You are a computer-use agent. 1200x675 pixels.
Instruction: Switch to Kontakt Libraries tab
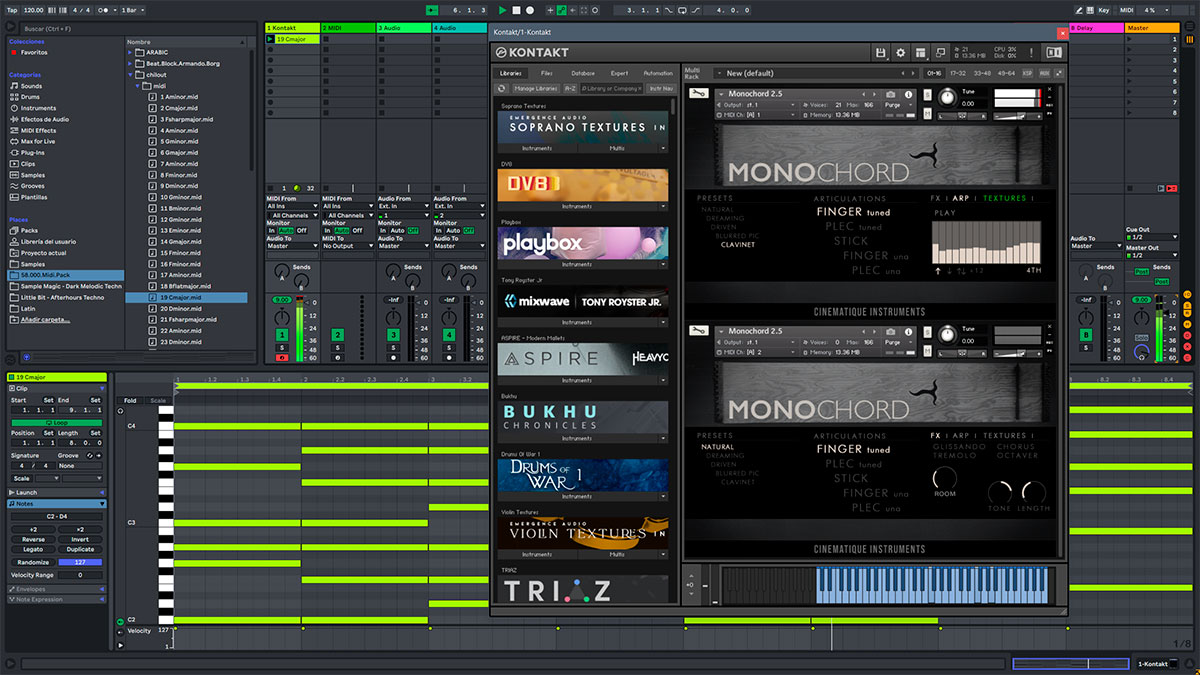tap(511, 73)
